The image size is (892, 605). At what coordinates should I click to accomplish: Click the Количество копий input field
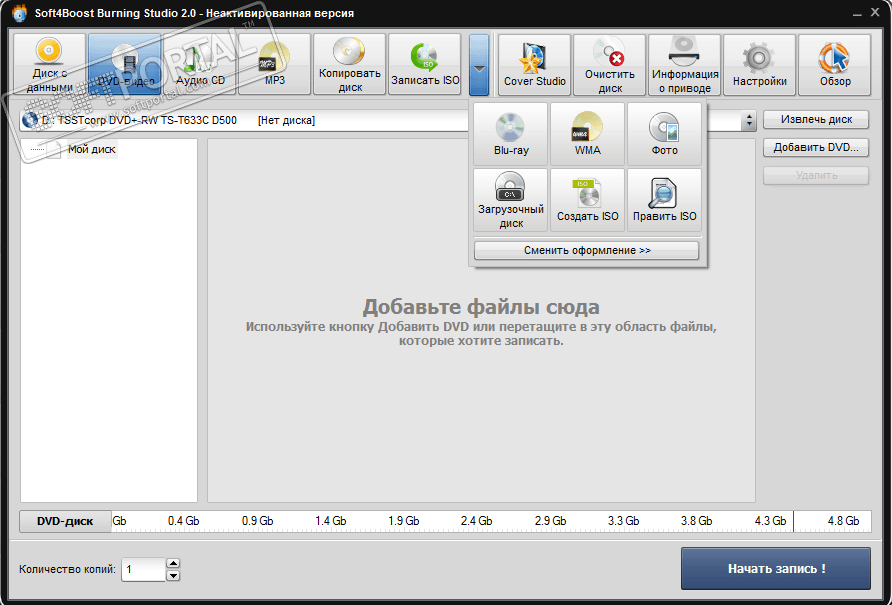(143, 569)
